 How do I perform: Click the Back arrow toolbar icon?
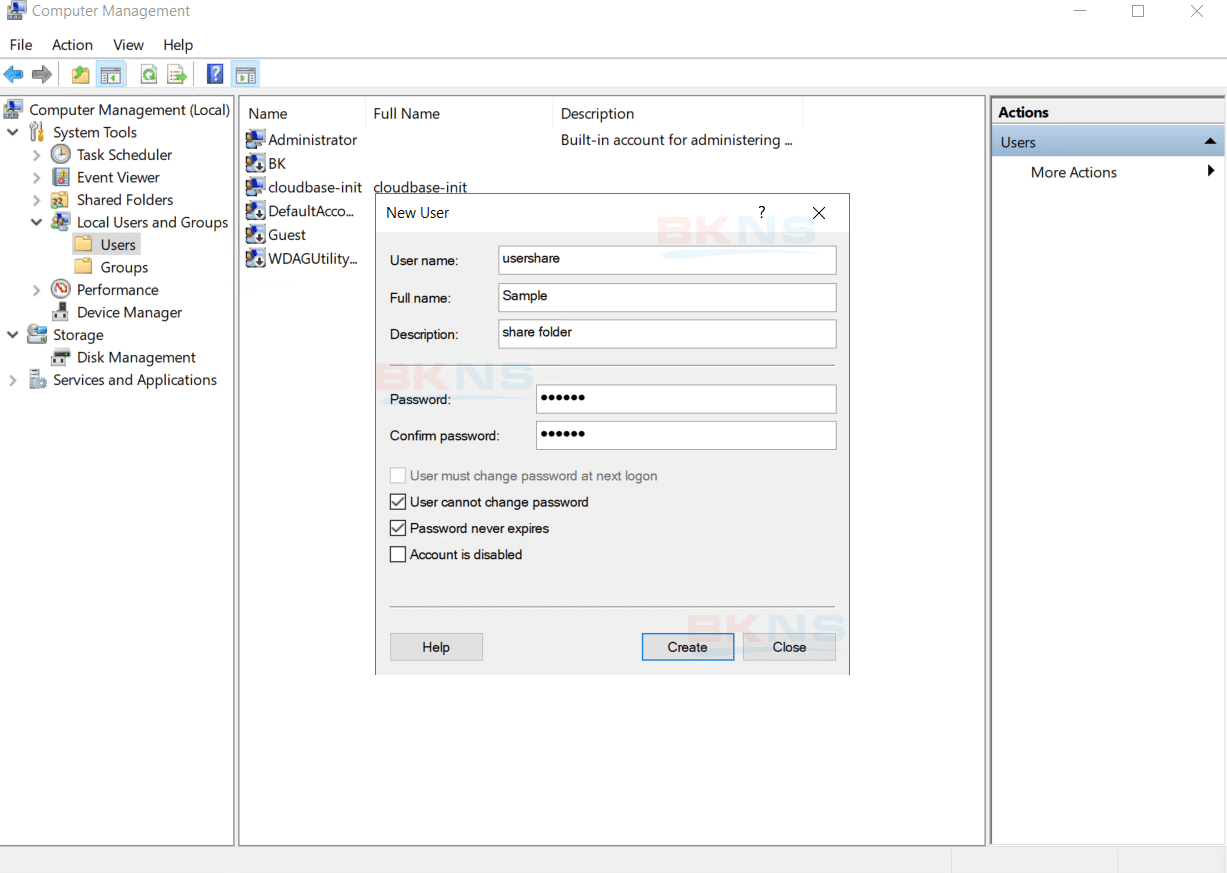(14, 74)
